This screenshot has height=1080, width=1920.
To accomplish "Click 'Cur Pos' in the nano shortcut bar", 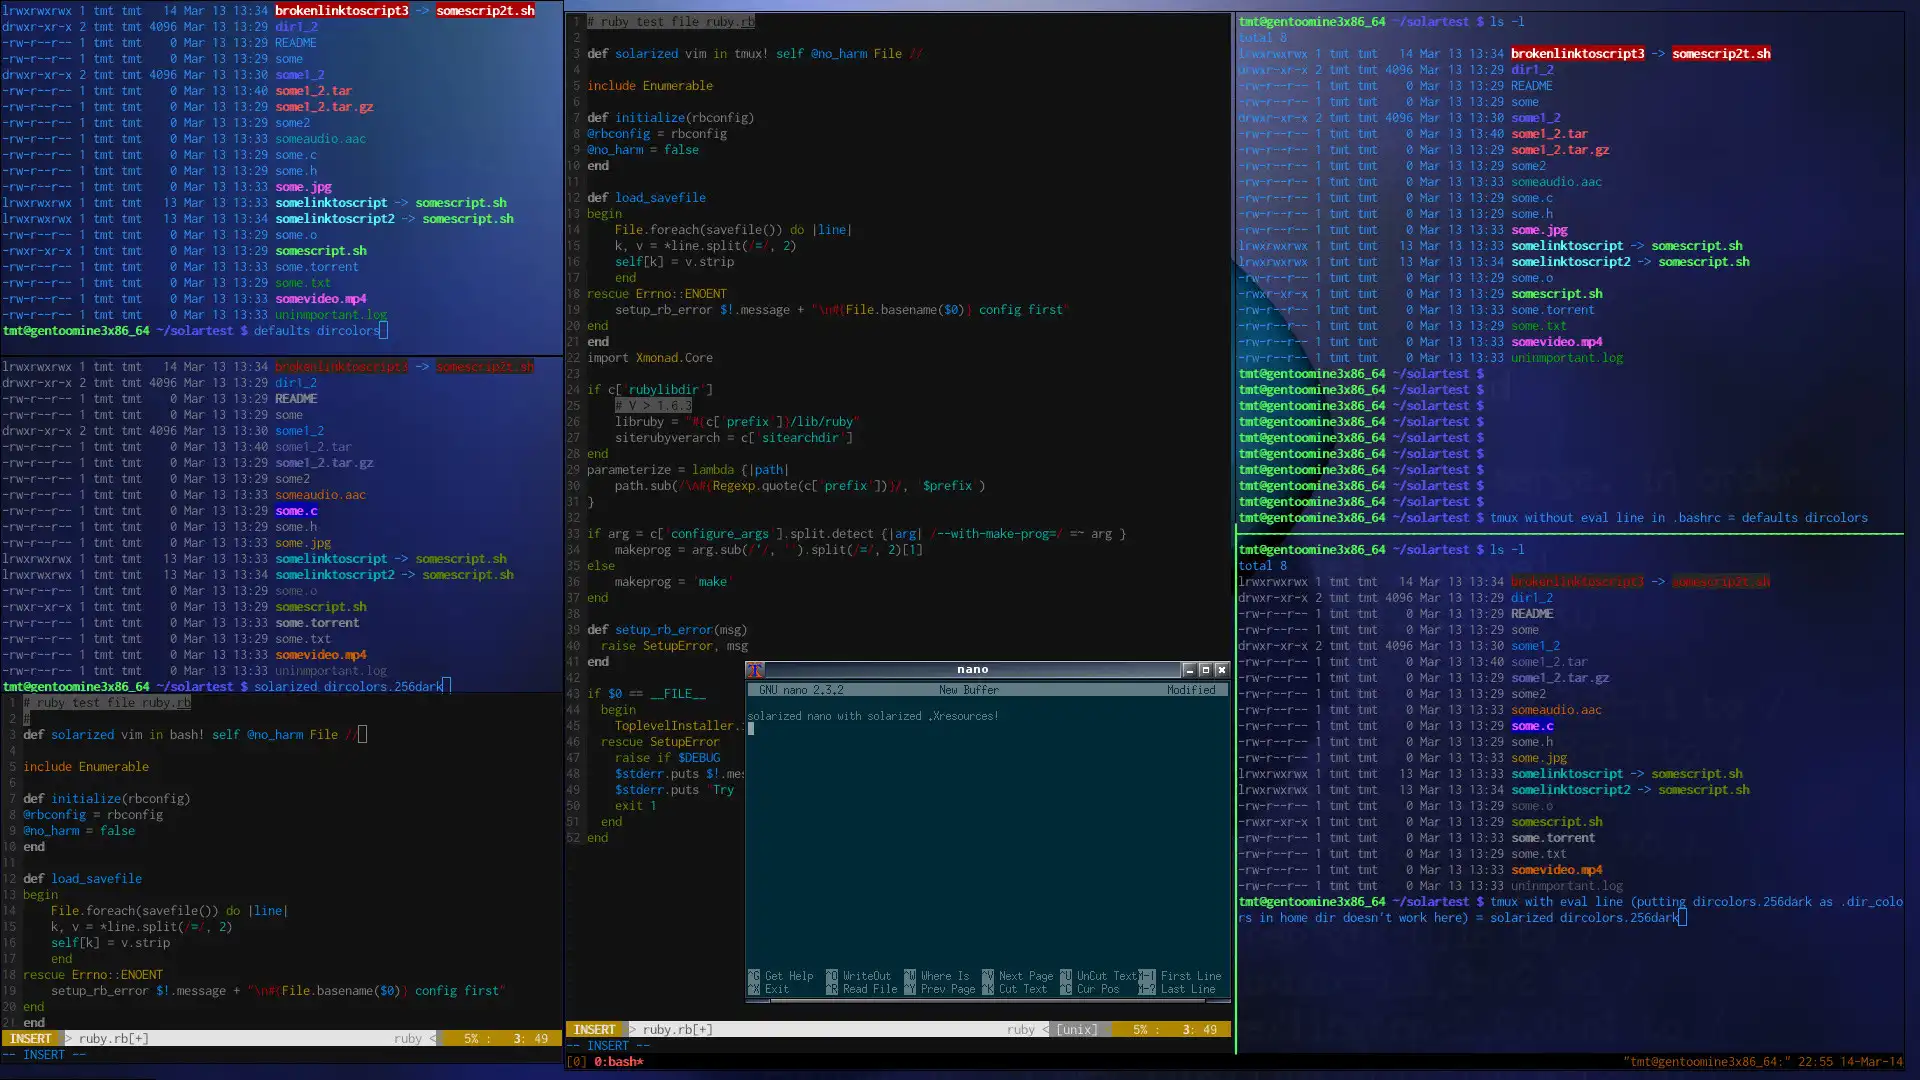I will (x=1098, y=989).
